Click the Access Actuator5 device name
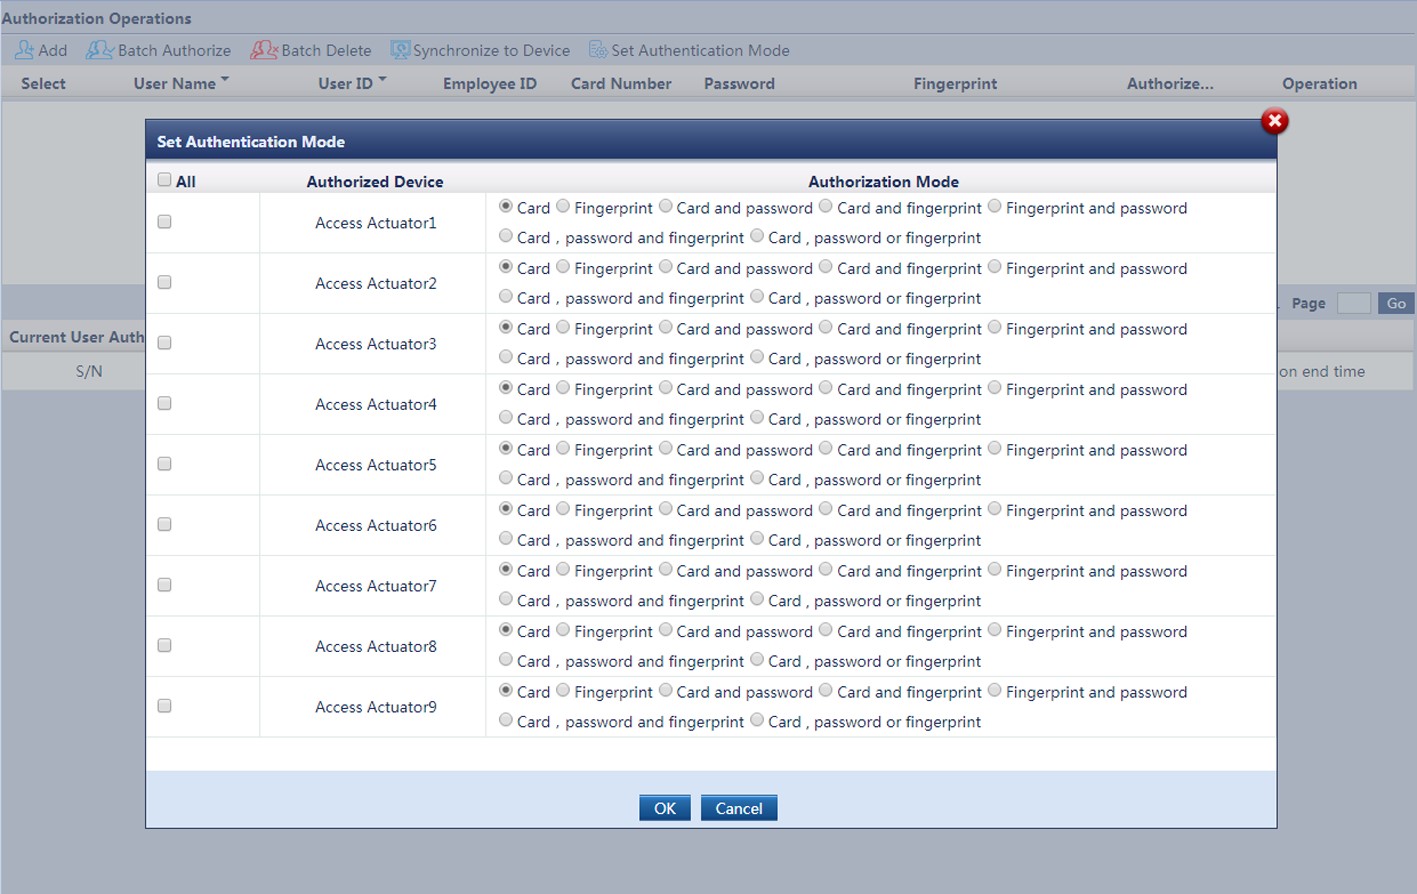This screenshot has height=894, width=1417. [376, 465]
